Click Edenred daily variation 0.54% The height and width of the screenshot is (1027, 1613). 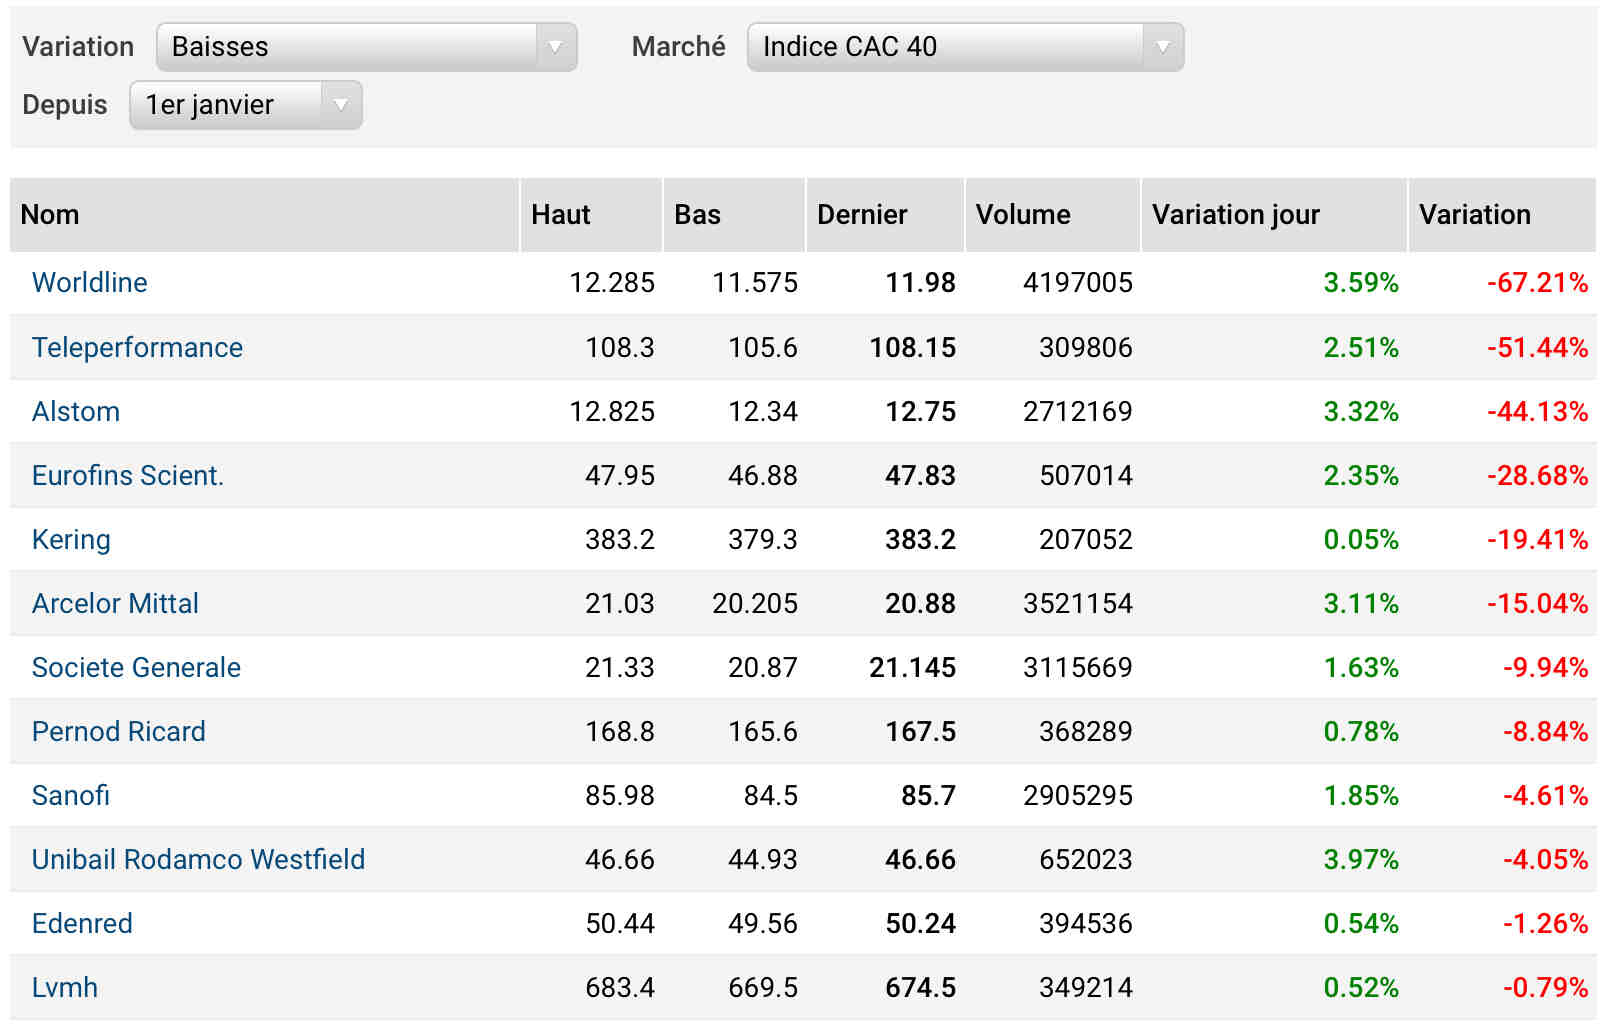pos(1361,923)
